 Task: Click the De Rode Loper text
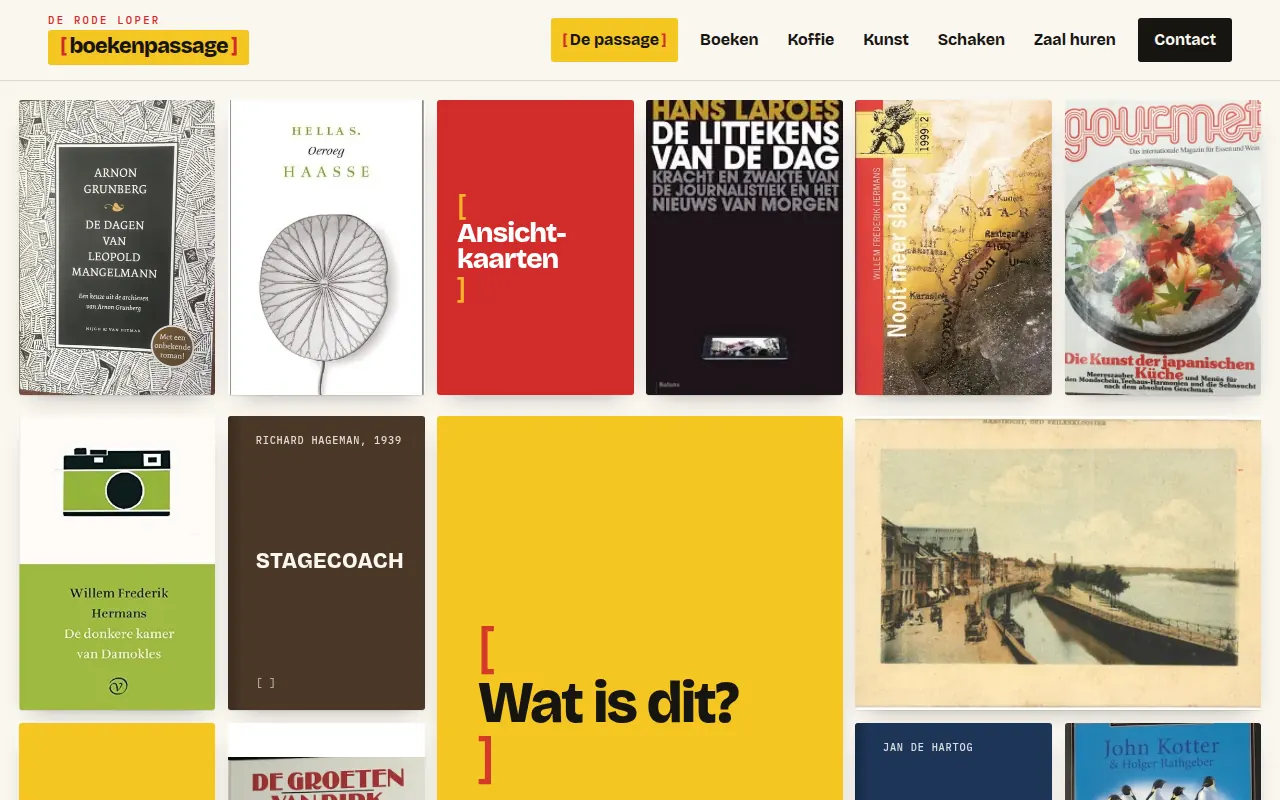point(103,20)
